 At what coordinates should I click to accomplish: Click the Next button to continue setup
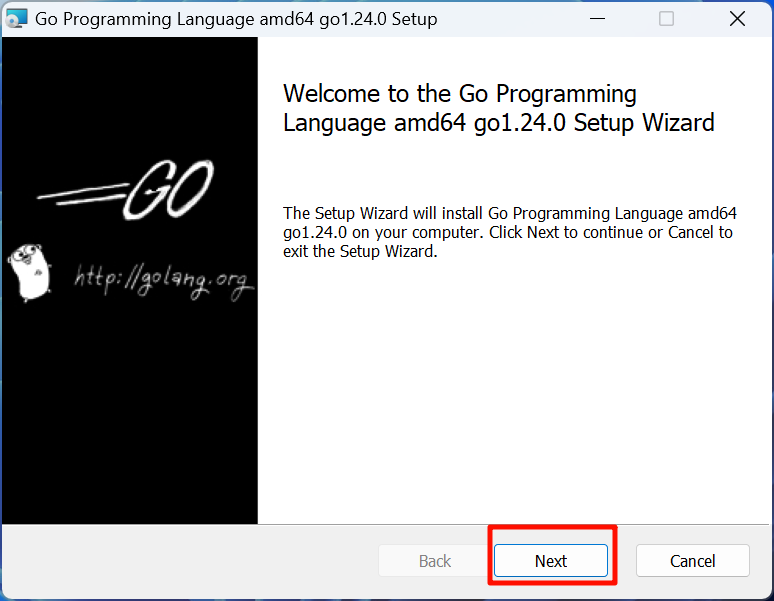tap(551, 561)
